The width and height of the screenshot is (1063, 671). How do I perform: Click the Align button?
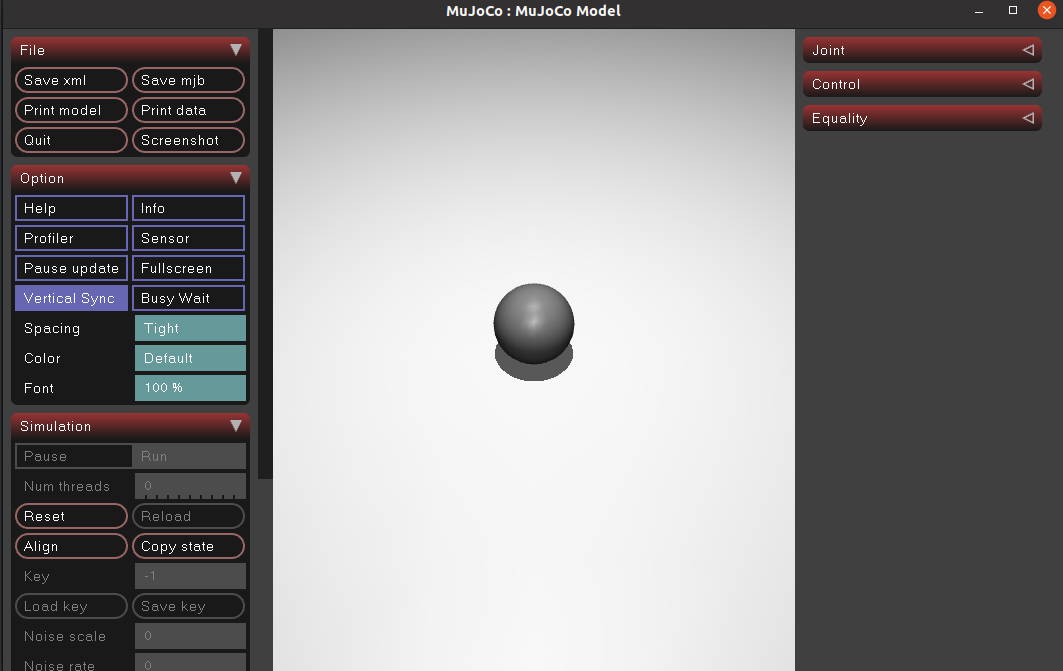[x=71, y=546]
